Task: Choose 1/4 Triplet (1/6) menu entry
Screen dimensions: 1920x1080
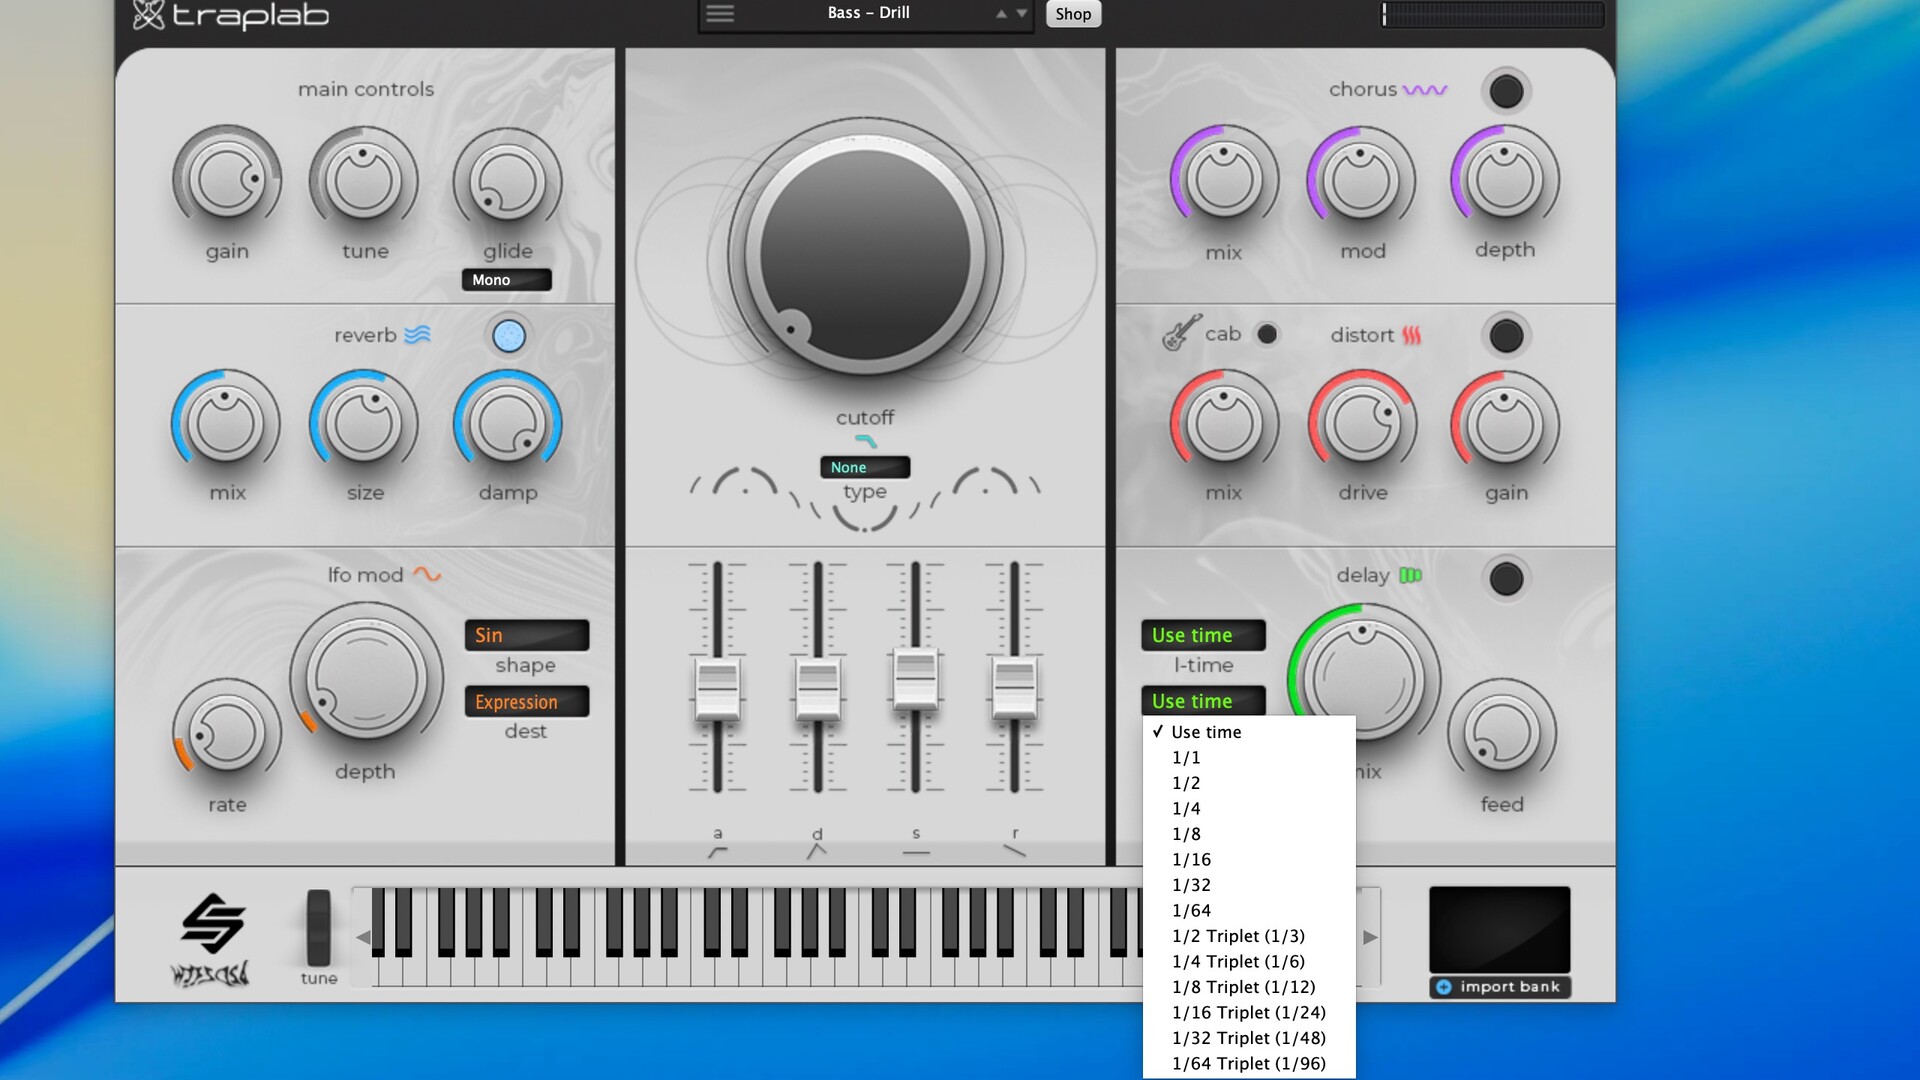Action: pyautogui.click(x=1238, y=962)
